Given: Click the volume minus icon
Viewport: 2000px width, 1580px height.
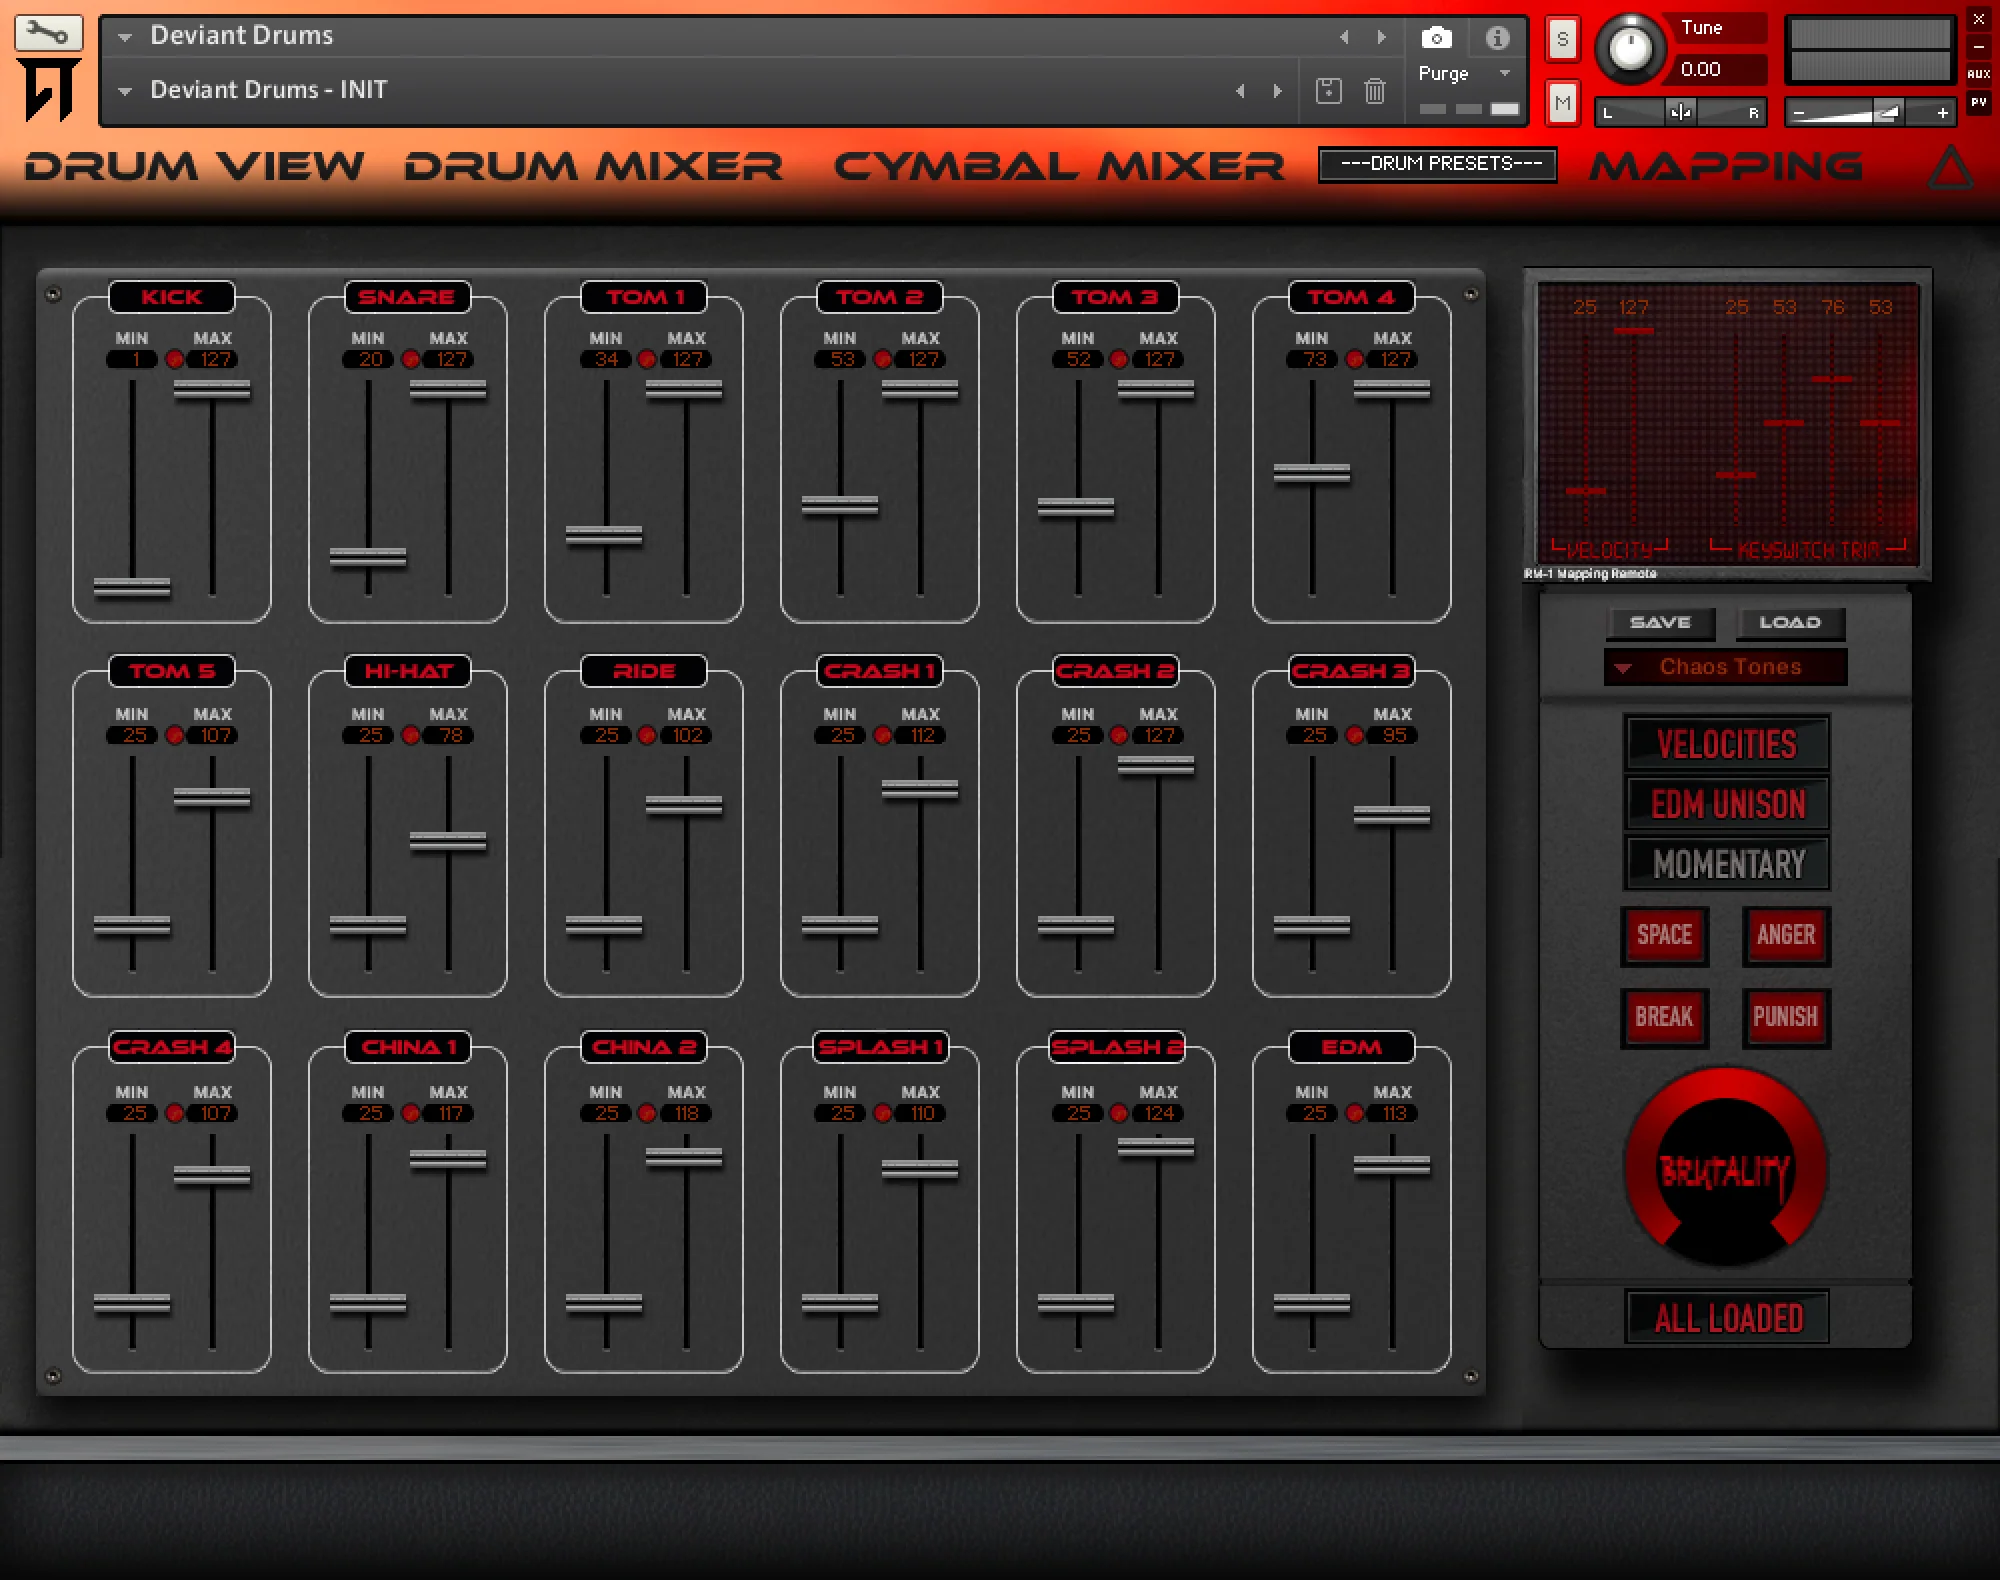Looking at the screenshot, I should 1799,113.
